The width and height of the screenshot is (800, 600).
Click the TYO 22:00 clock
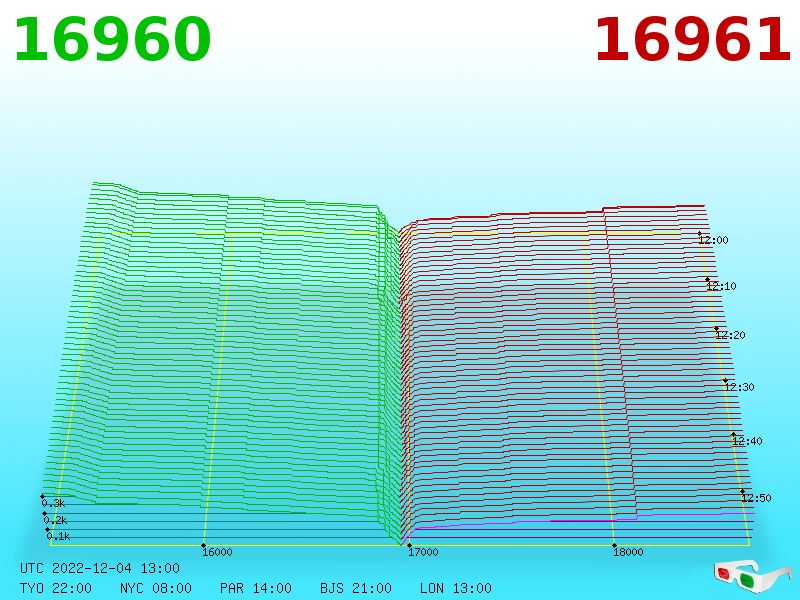click(56, 588)
